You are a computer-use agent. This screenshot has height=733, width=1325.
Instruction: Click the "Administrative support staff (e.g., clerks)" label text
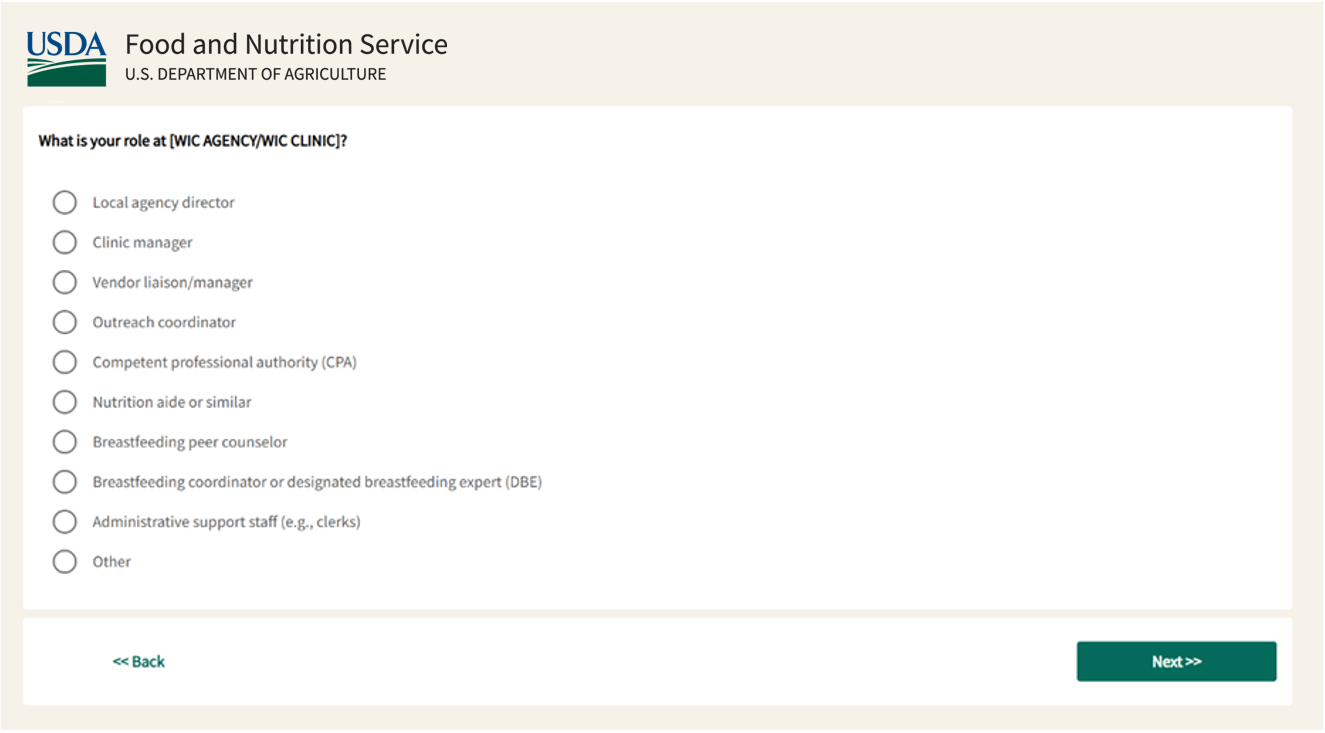(226, 522)
